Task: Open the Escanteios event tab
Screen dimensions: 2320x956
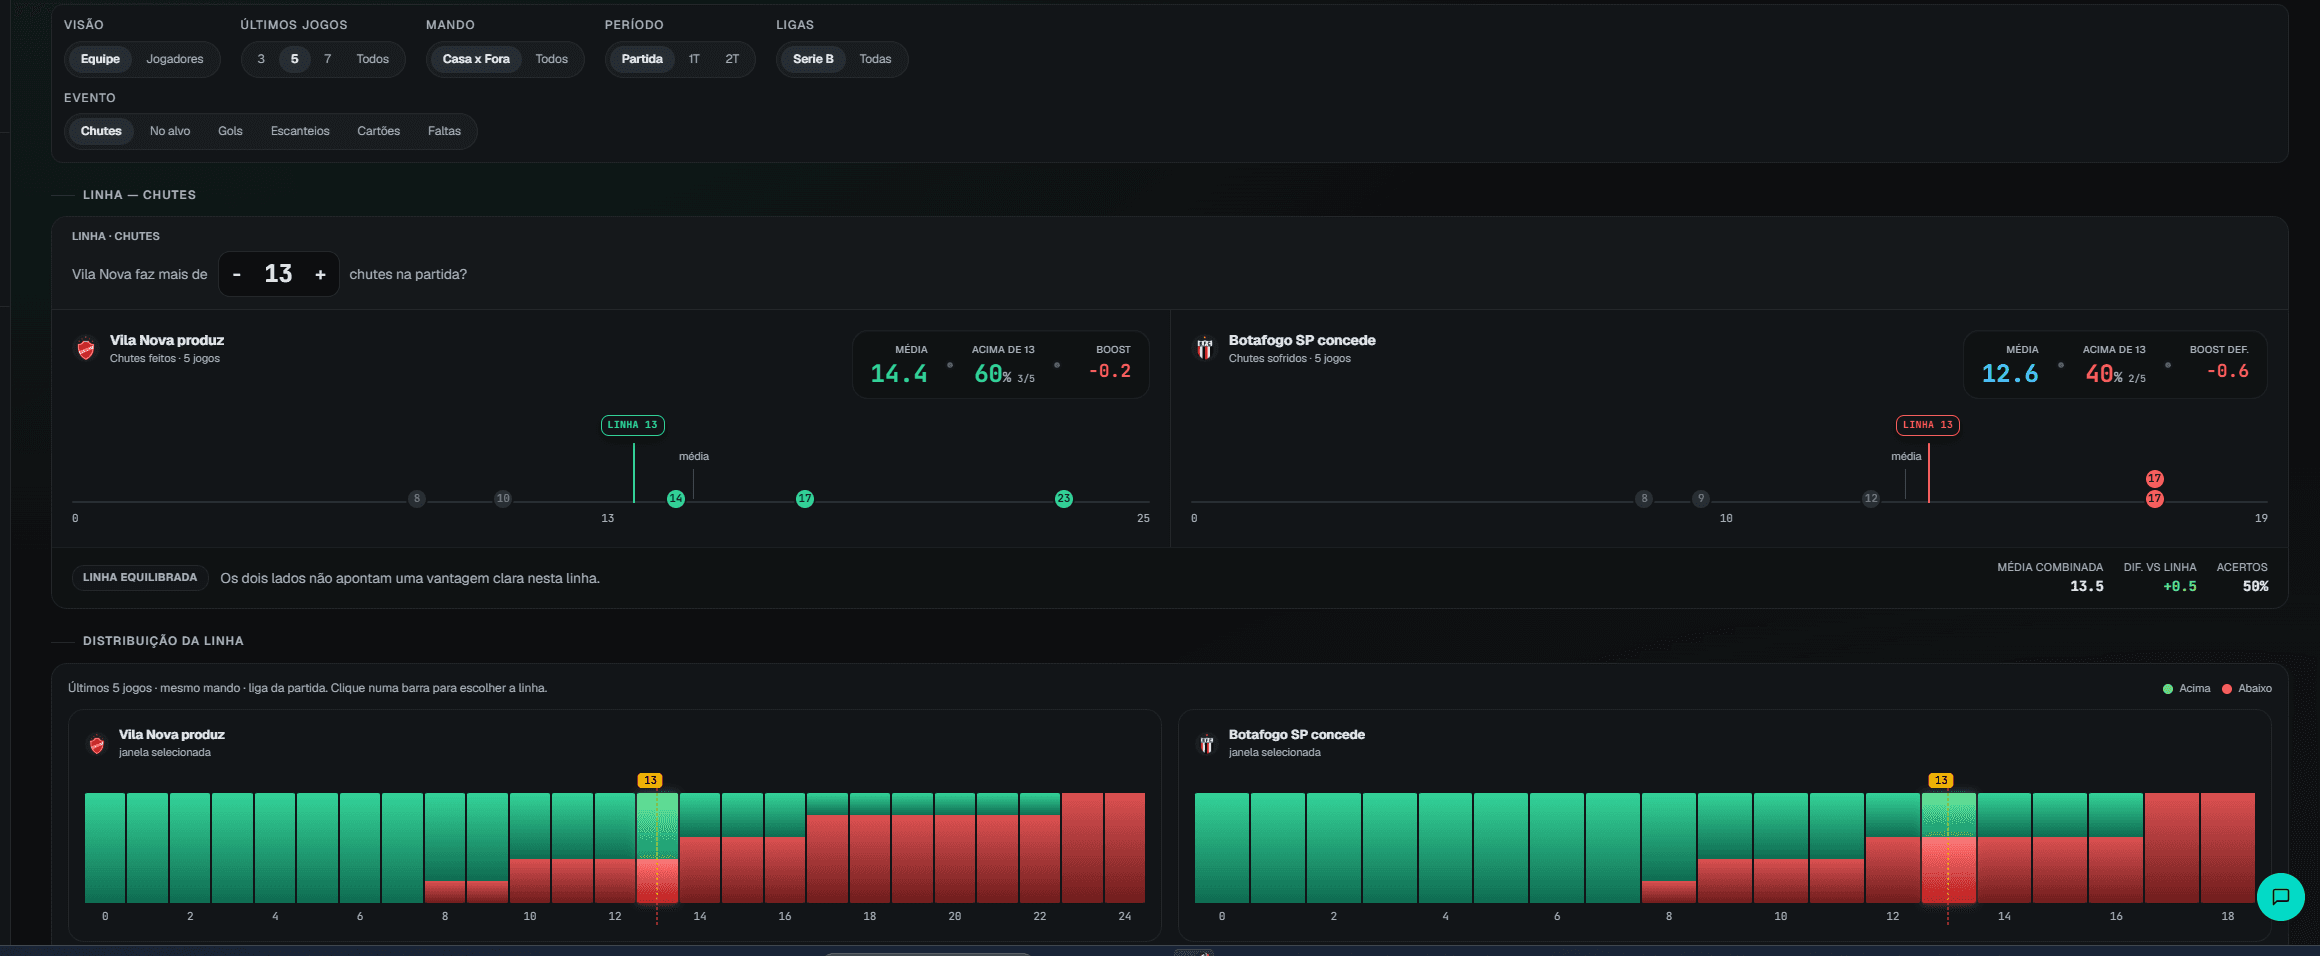Action: [x=300, y=131]
